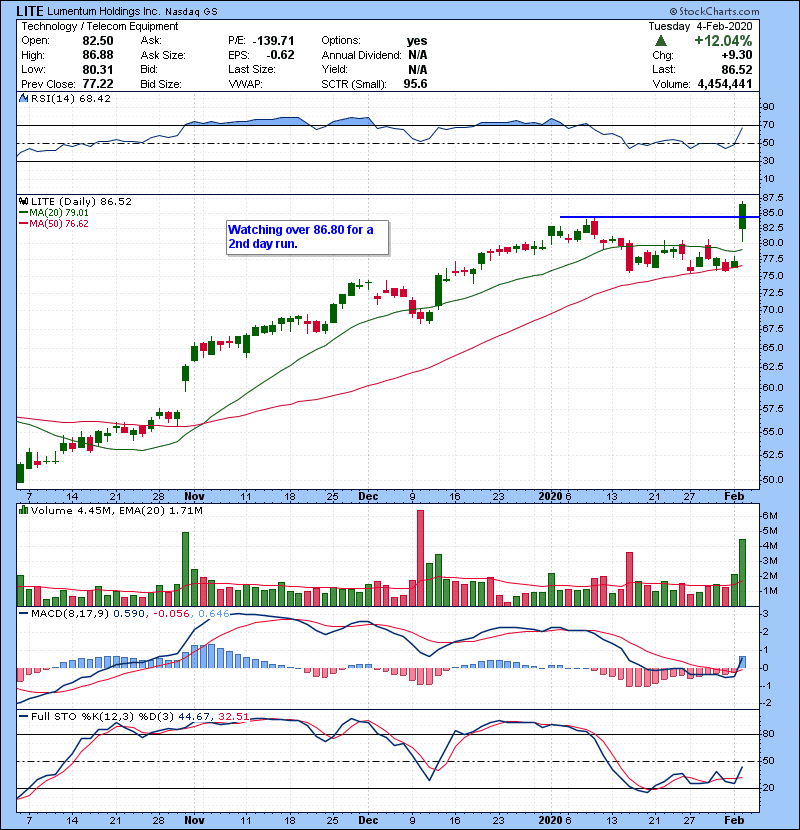Click the candlestick icon beside LITE (Daily)
Image resolution: width=800 pixels, height=830 pixels.
click(x=23, y=201)
